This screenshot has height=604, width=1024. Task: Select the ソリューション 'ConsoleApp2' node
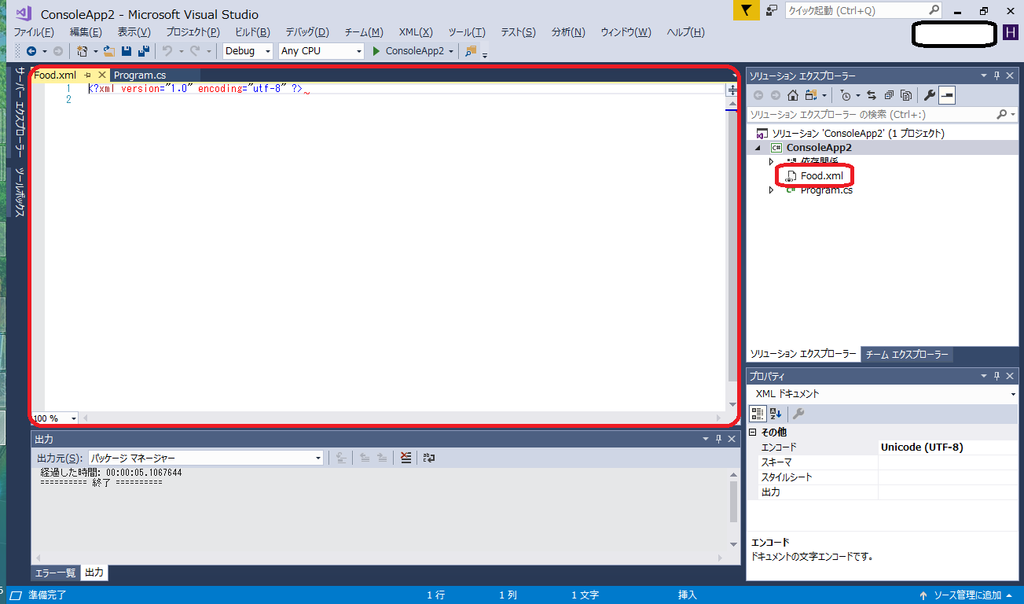coord(850,133)
